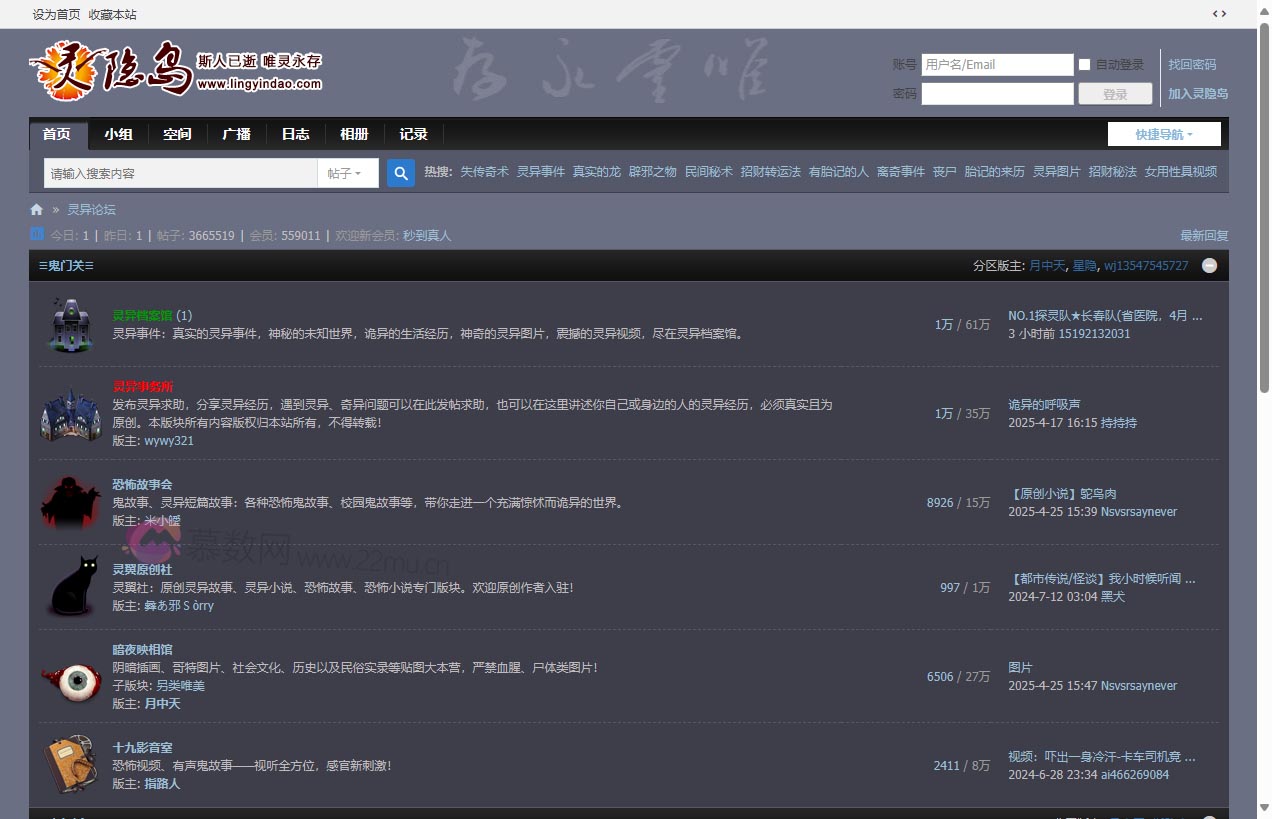Click the 登录 button
The width and height of the screenshot is (1272, 819).
tap(1114, 94)
